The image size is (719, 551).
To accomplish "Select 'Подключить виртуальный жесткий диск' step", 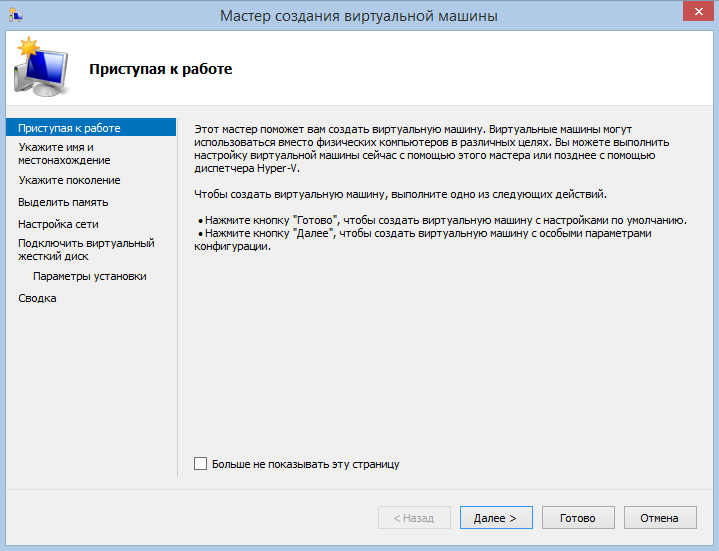I will coord(86,249).
